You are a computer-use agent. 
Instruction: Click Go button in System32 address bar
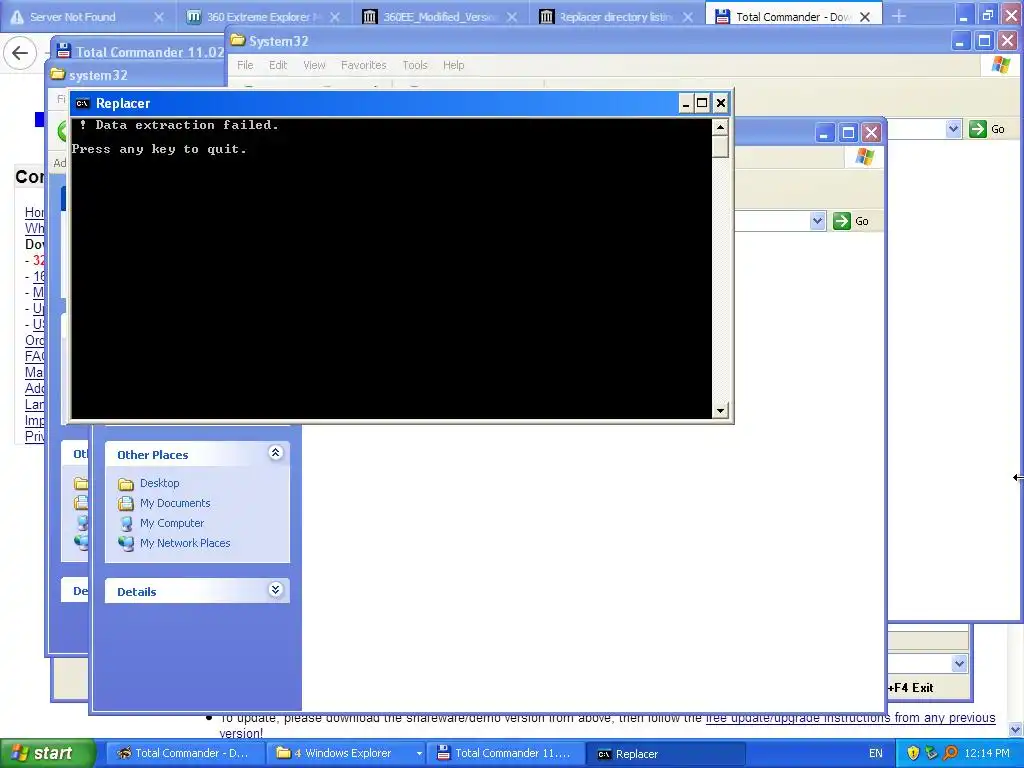pyautogui.click(x=987, y=129)
